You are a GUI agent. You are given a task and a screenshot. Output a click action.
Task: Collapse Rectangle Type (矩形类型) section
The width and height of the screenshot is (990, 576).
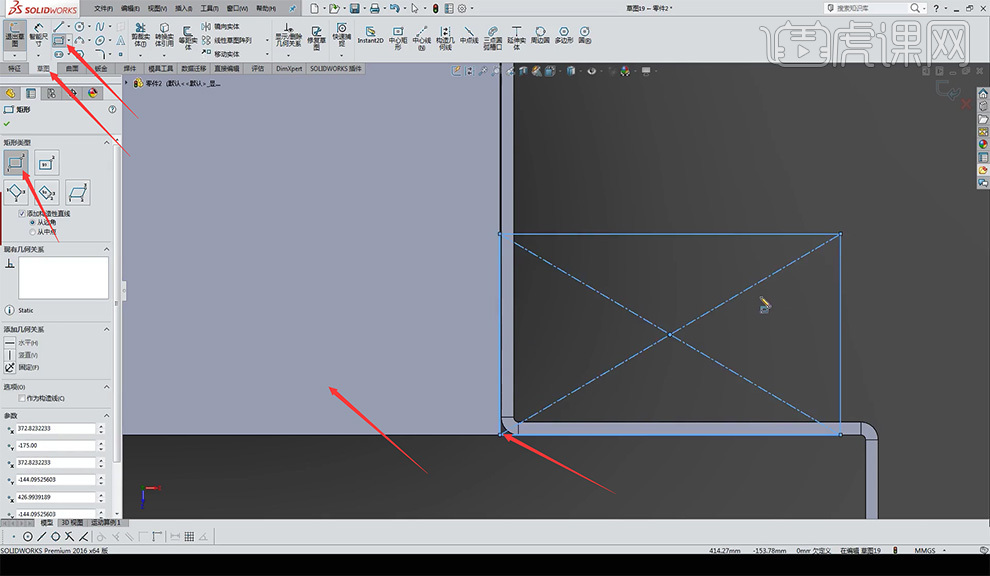pos(106,143)
